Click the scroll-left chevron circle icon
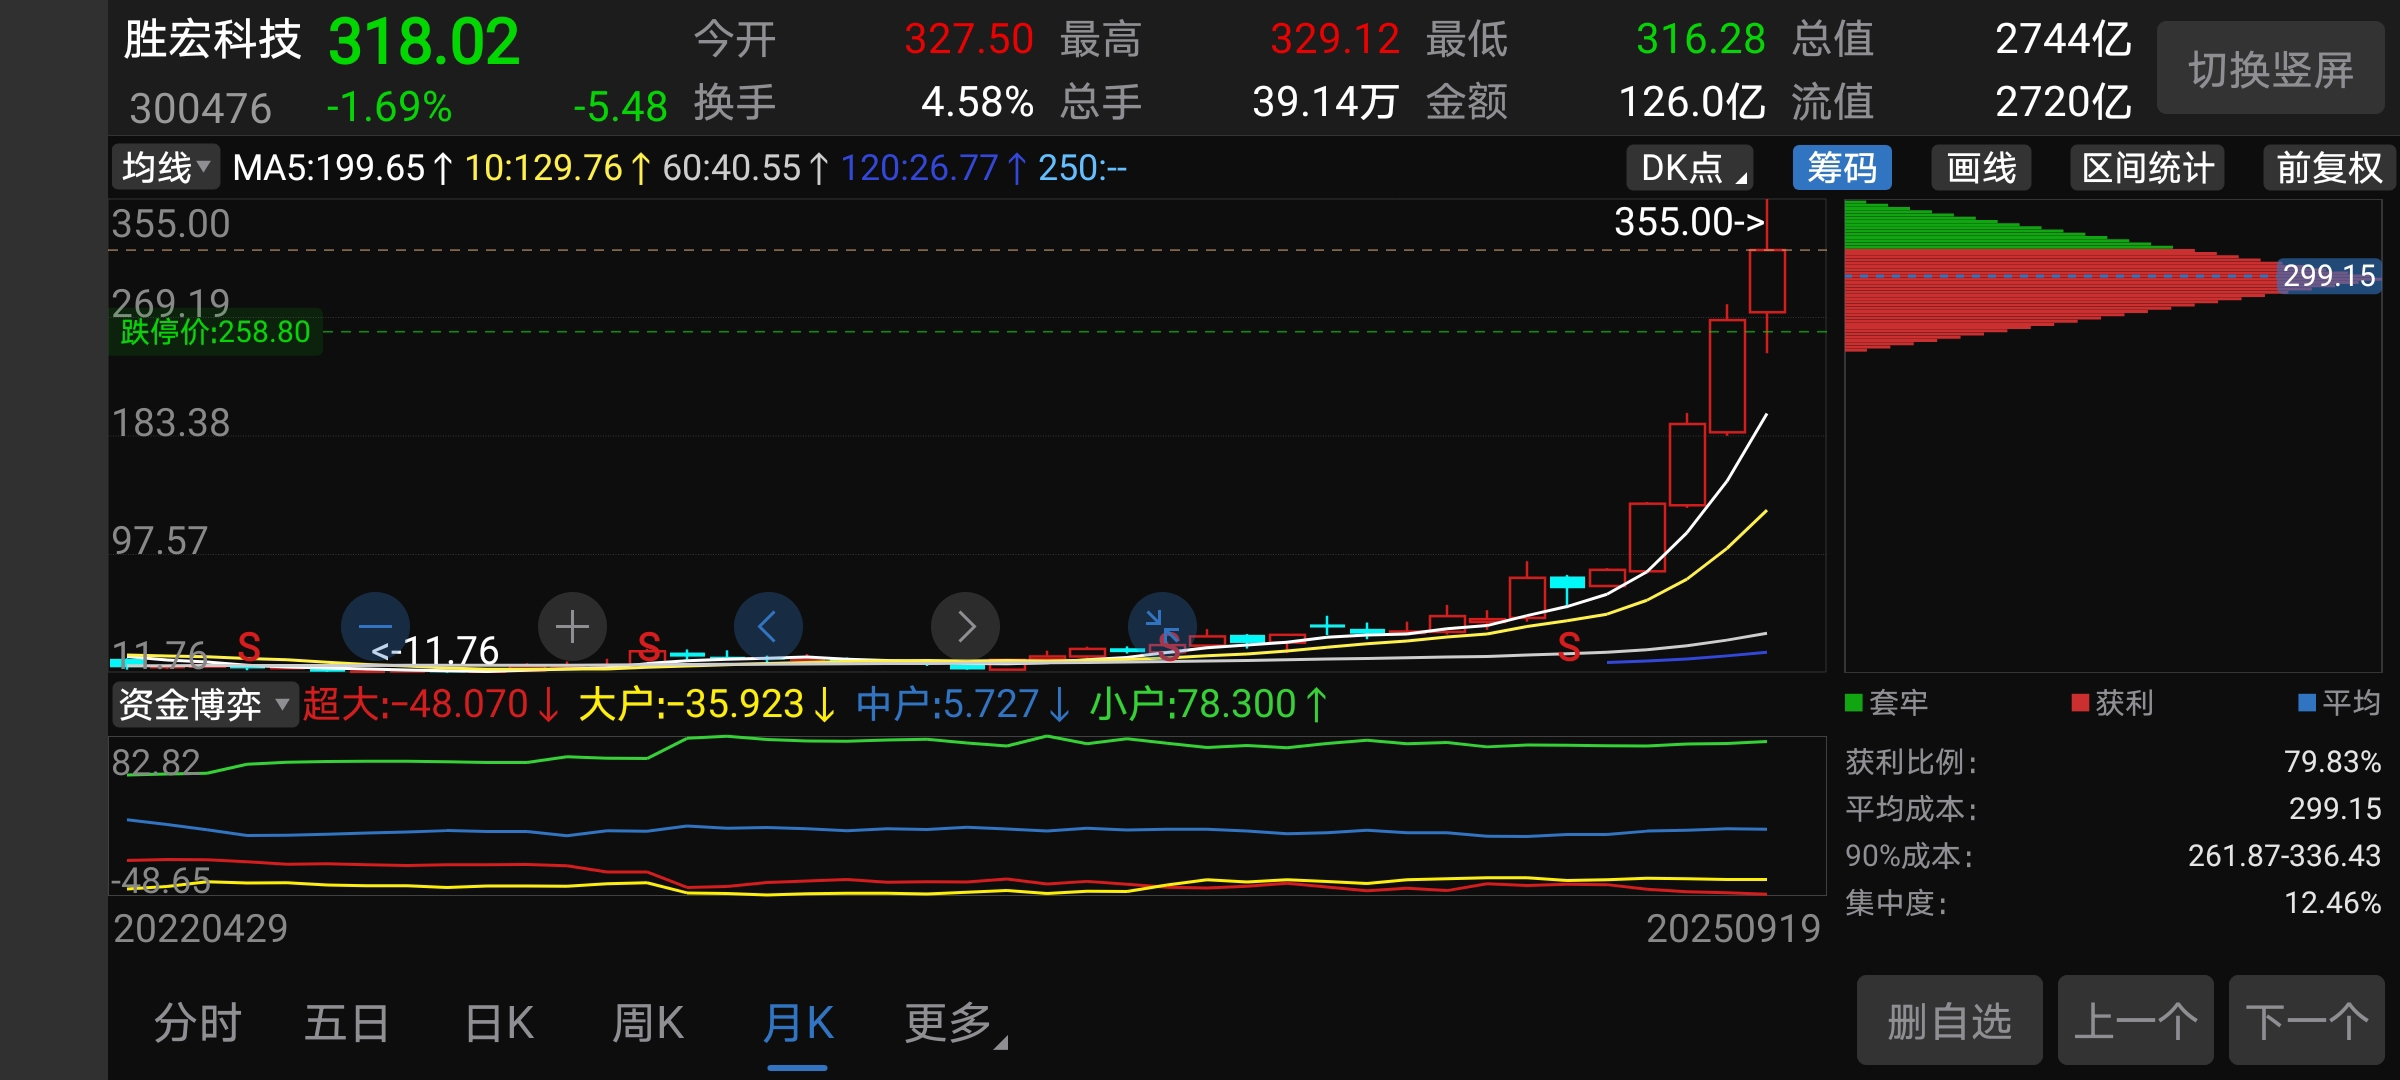 pyautogui.click(x=768, y=627)
